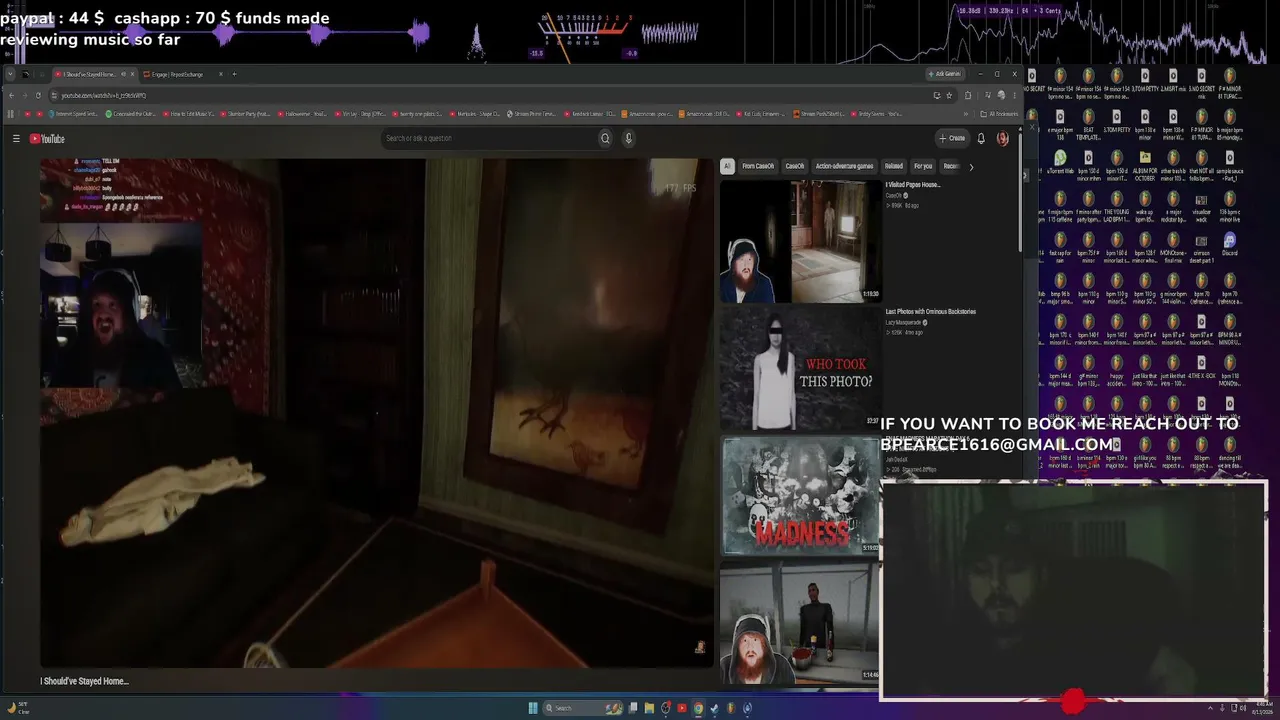Open the CaseOh cooking video thumbnail

800,622
